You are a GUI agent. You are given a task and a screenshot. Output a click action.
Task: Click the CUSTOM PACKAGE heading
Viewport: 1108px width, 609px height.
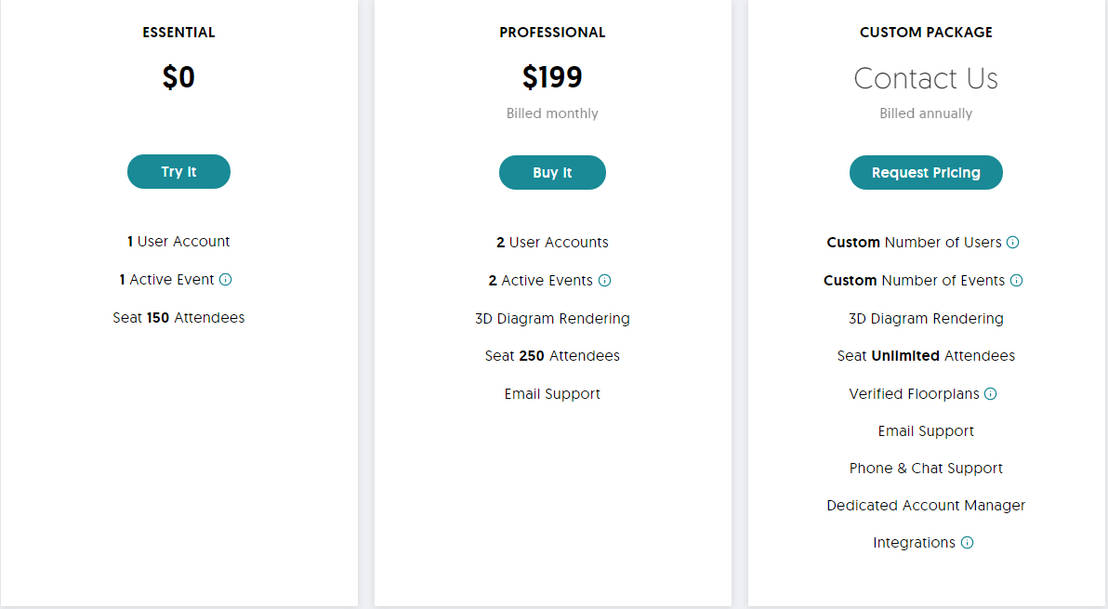pos(925,32)
